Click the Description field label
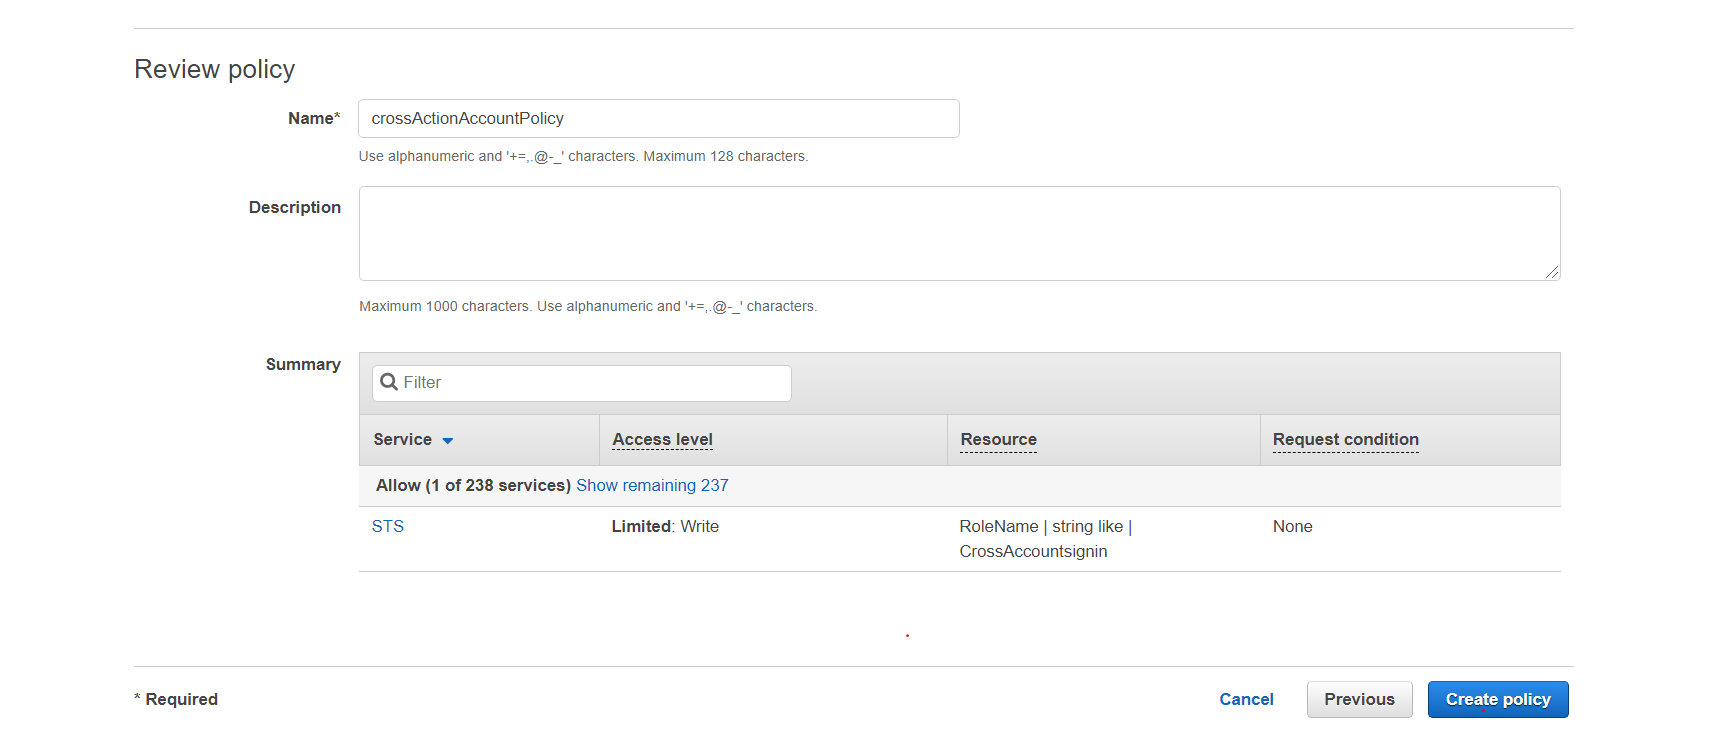This screenshot has width=1718, height=739. point(295,207)
